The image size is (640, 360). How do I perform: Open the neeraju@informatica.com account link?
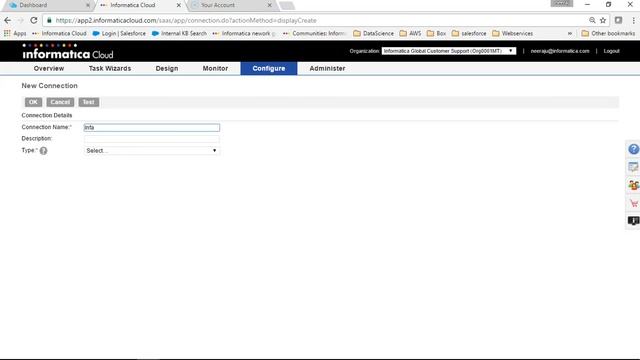coord(560,51)
